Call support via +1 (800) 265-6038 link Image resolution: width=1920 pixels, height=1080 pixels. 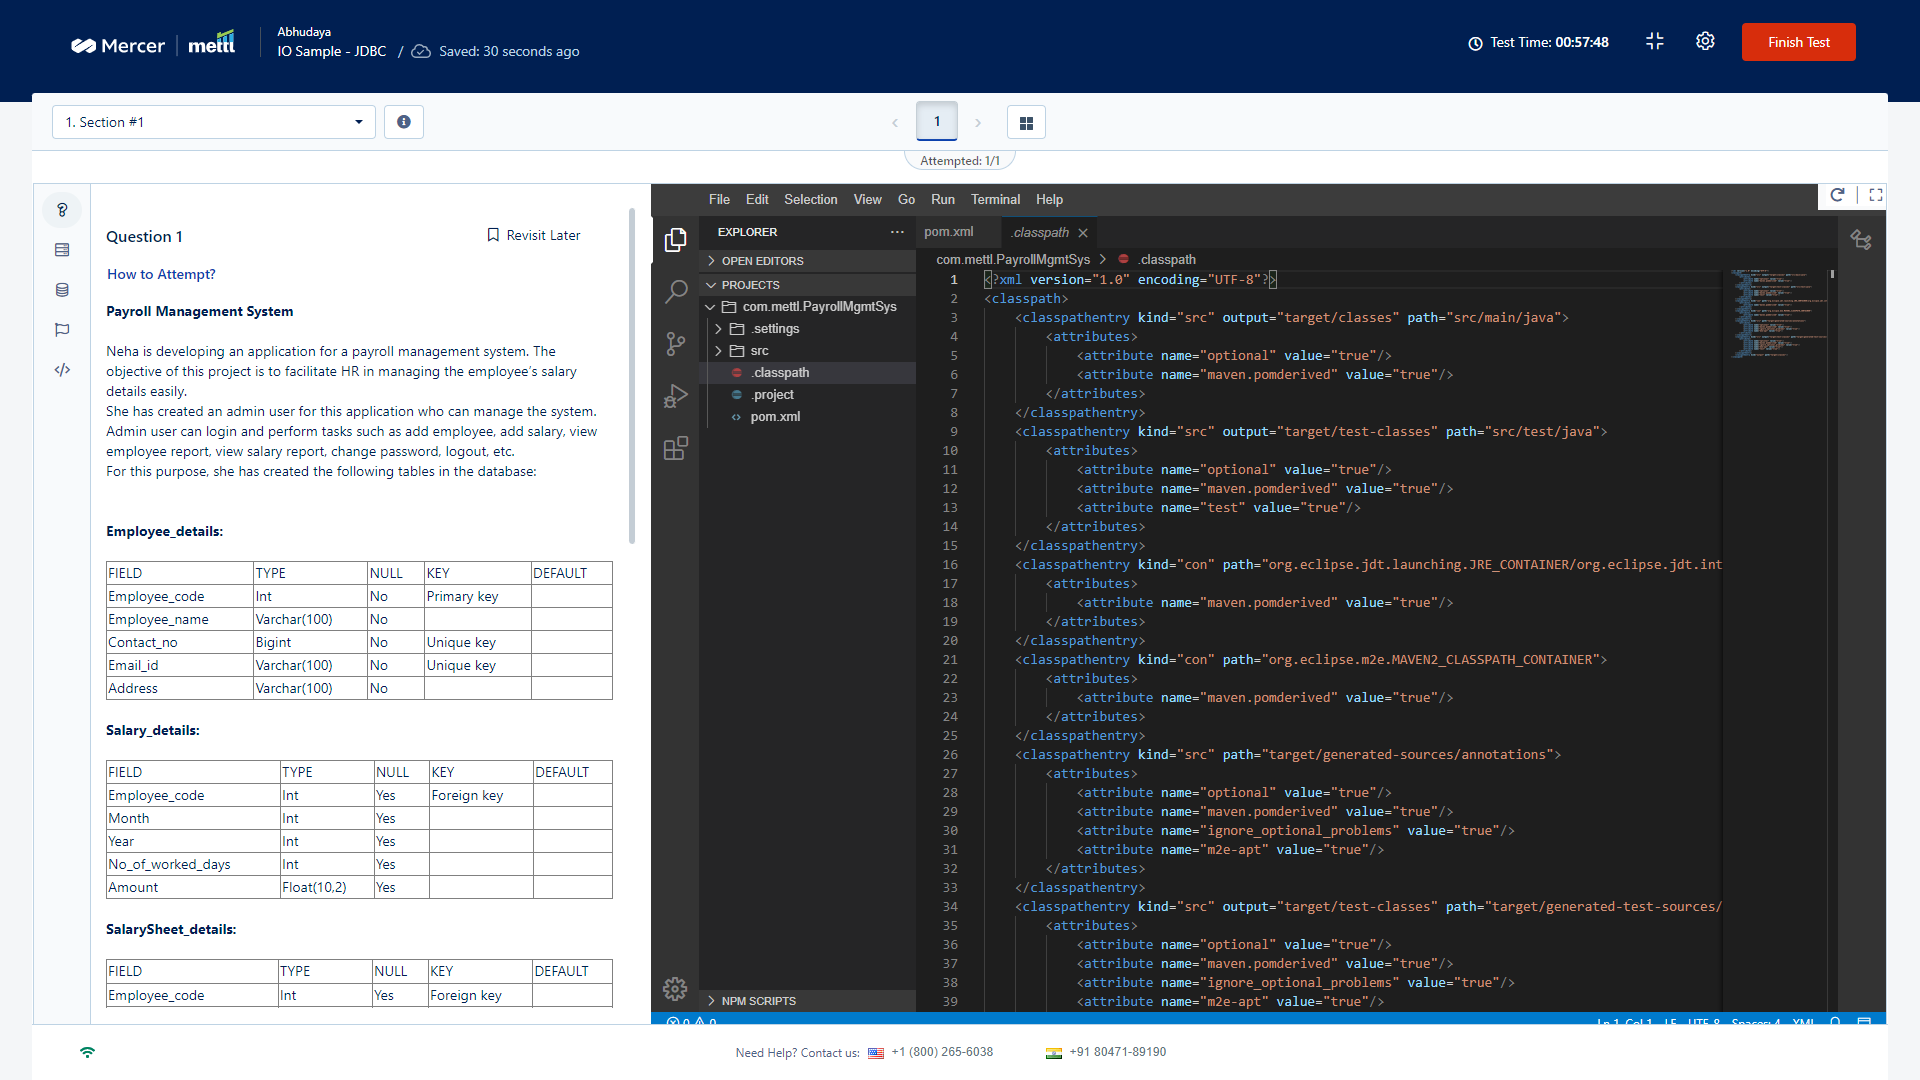point(942,1051)
